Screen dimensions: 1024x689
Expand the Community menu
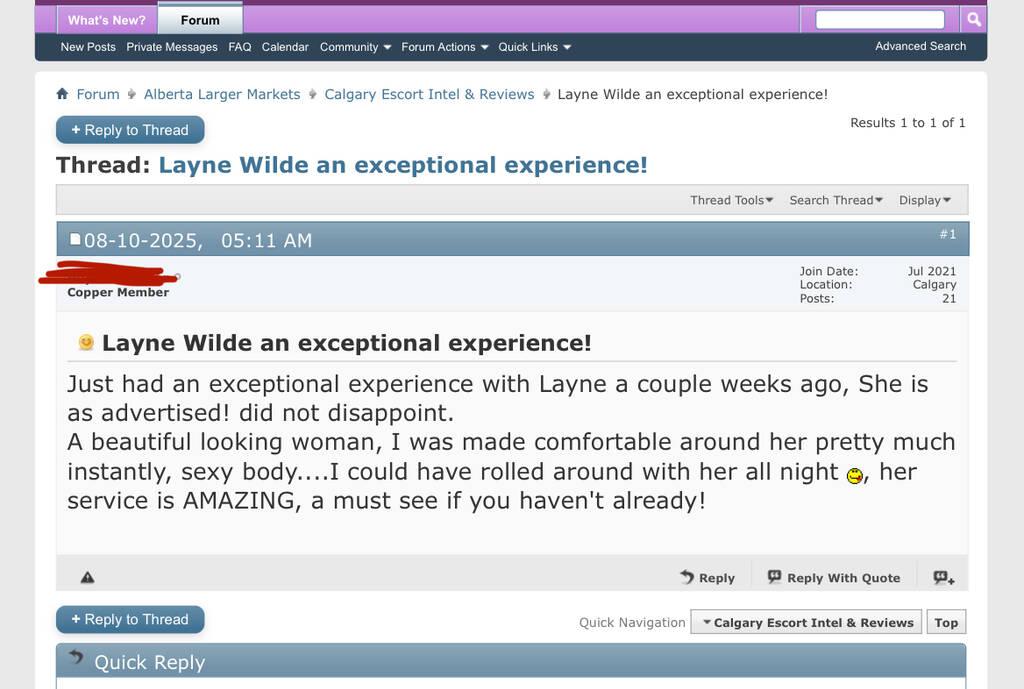pos(355,47)
